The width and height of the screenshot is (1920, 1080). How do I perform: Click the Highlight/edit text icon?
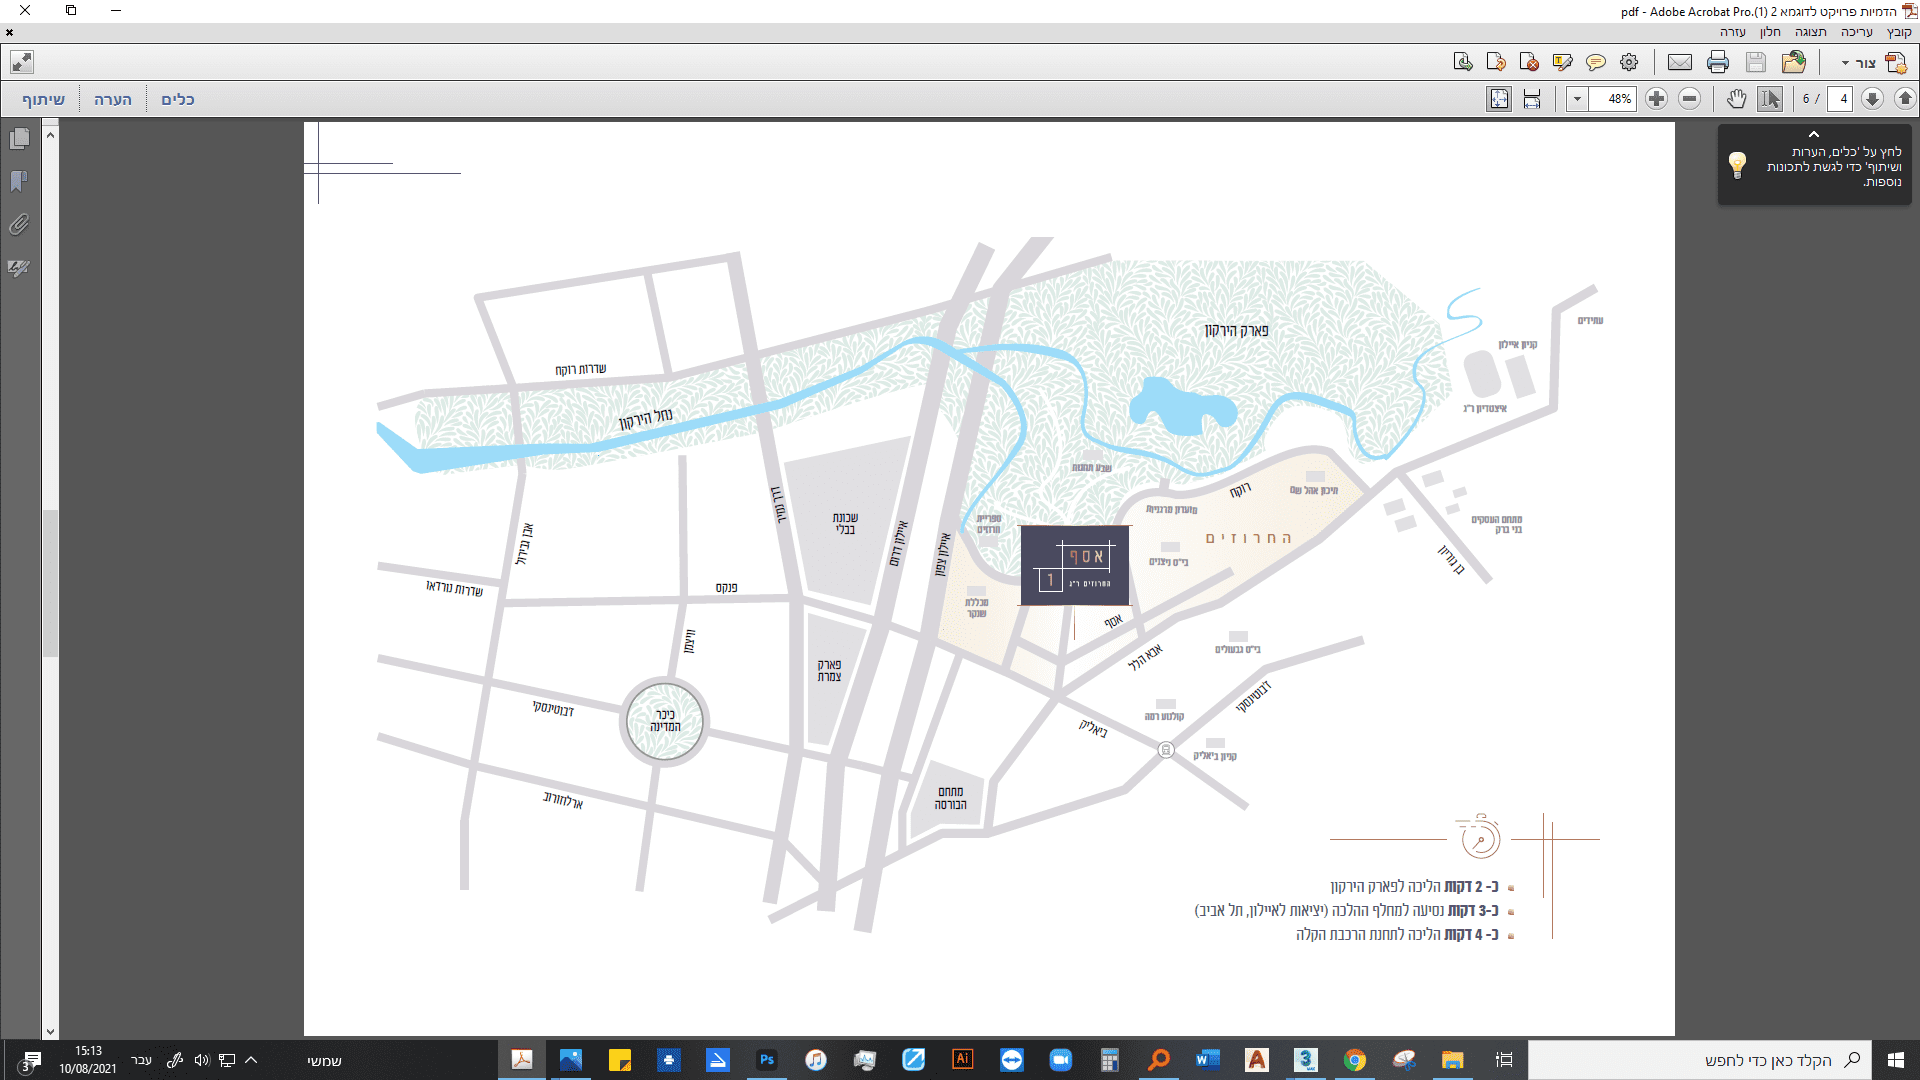pyautogui.click(x=1562, y=62)
